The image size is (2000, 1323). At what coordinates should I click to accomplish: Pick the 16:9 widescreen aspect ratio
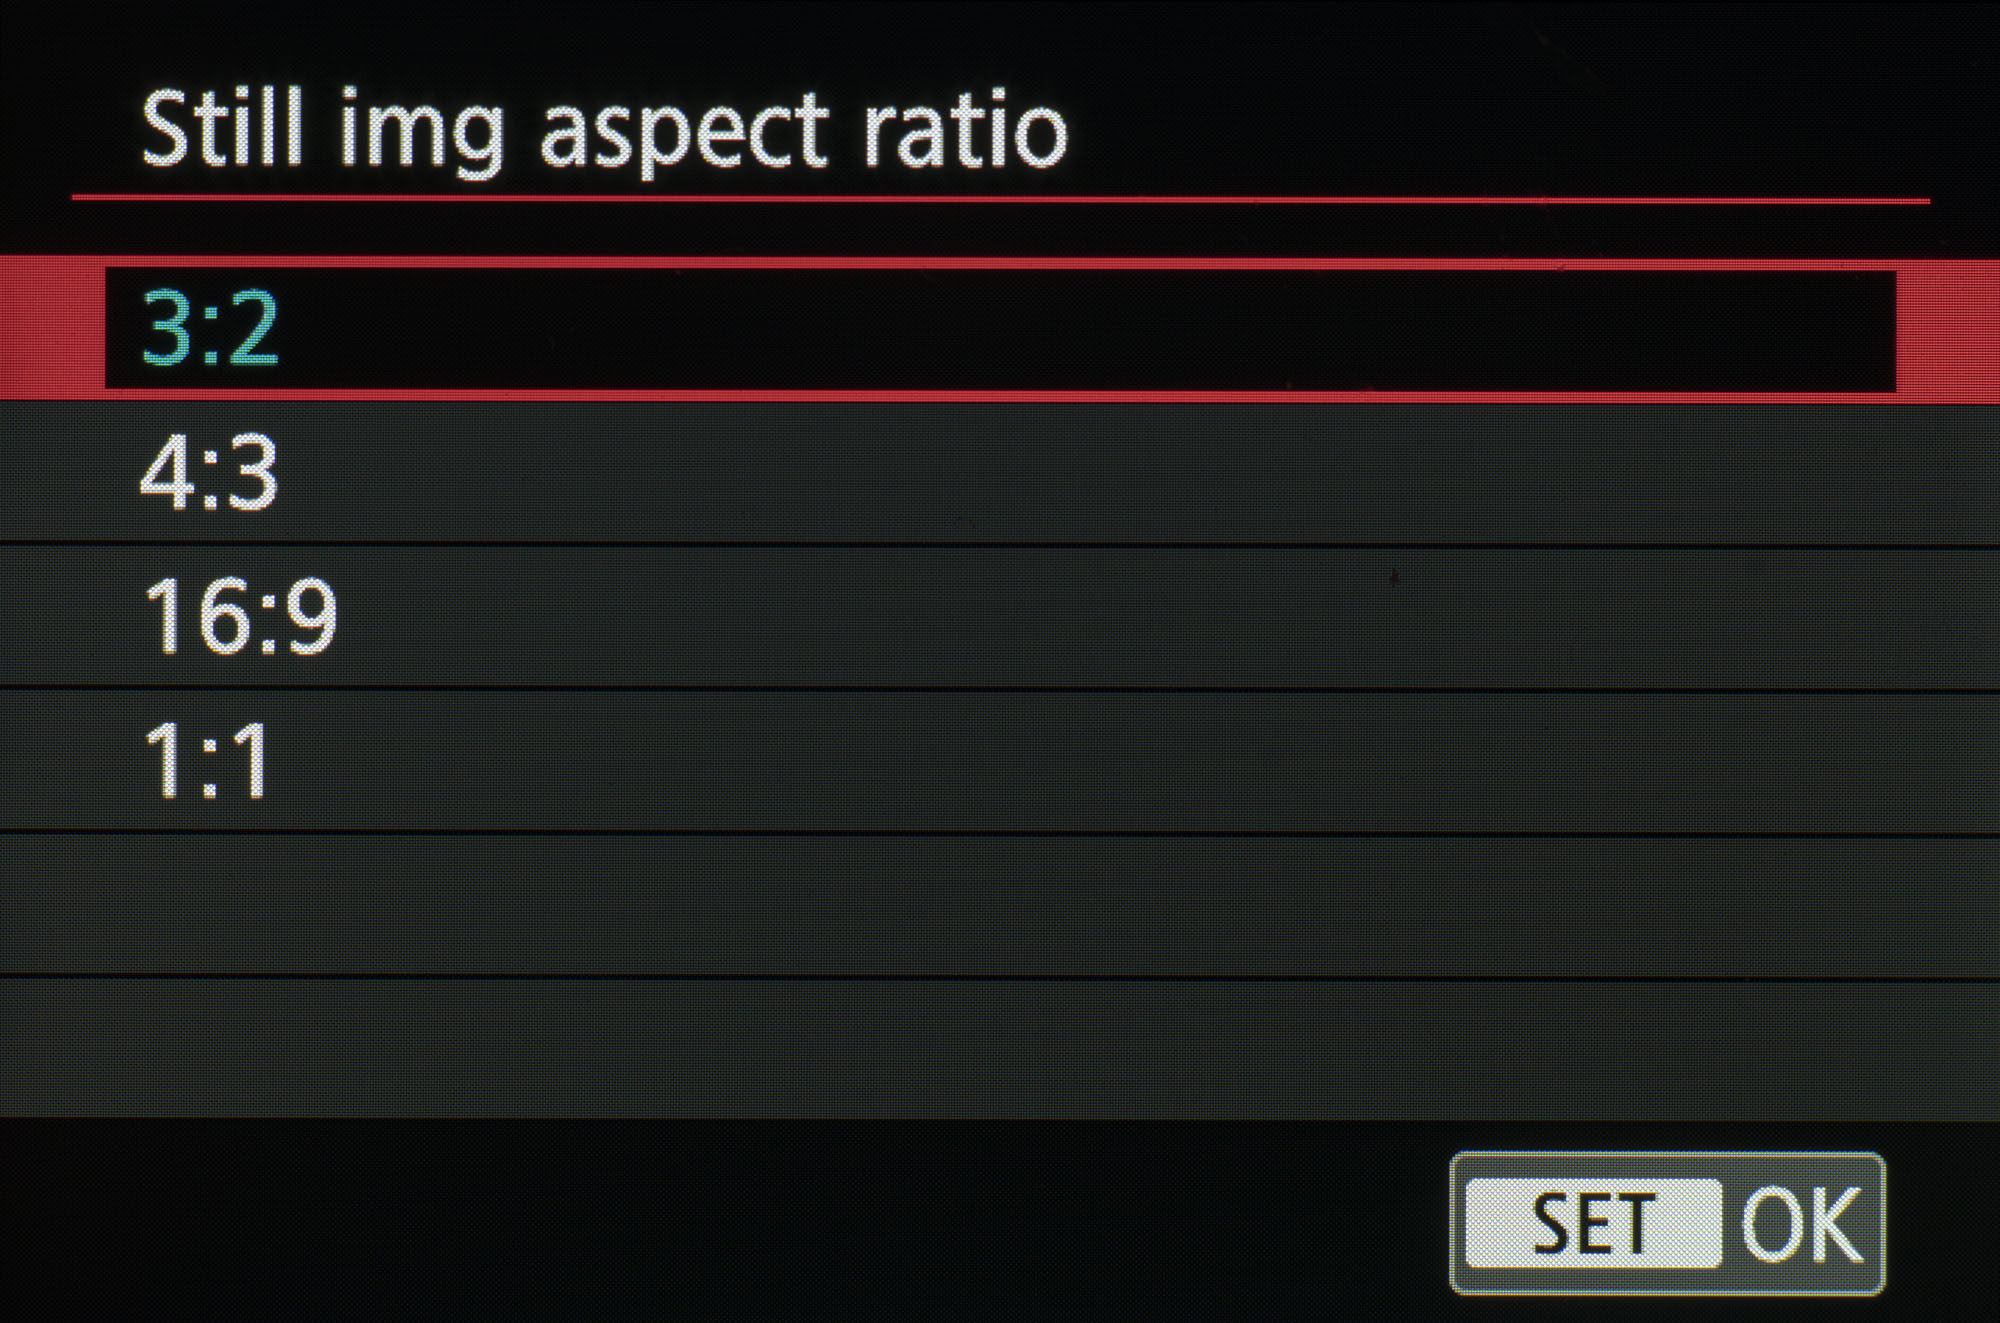pyautogui.click(x=1000, y=617)
